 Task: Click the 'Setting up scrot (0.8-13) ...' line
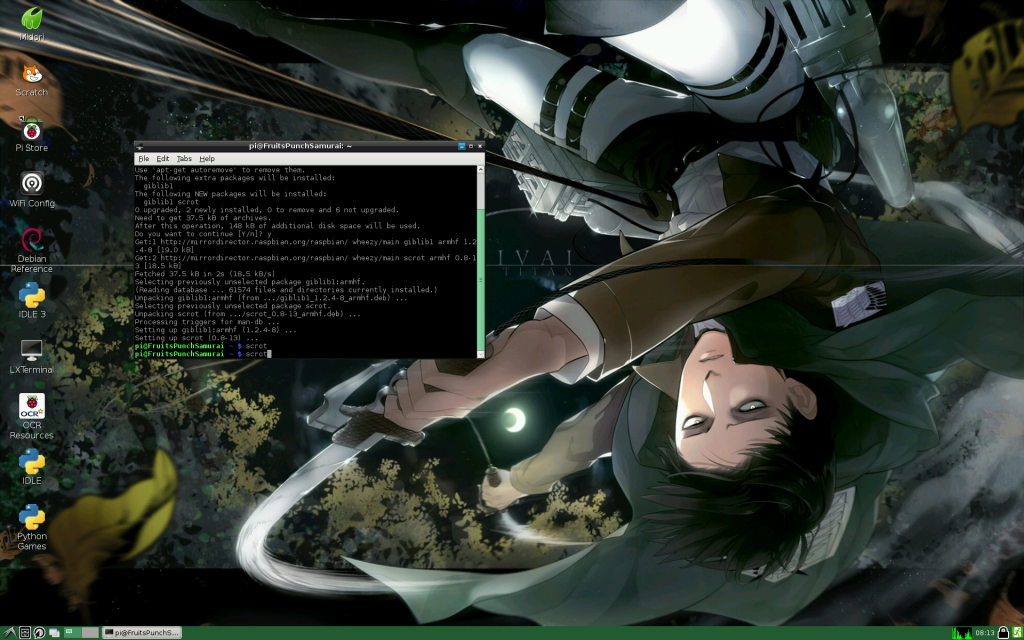tap(197, 338)
